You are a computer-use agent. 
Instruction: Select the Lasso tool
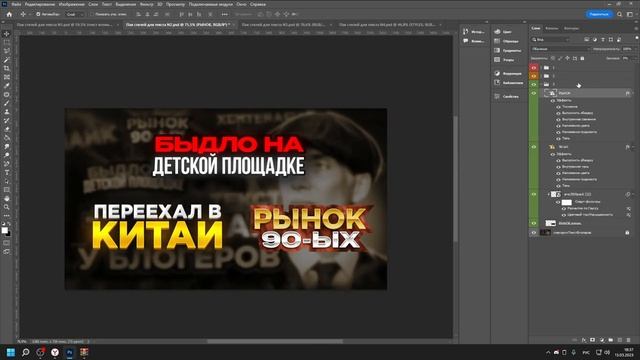(x=7, y=51)
